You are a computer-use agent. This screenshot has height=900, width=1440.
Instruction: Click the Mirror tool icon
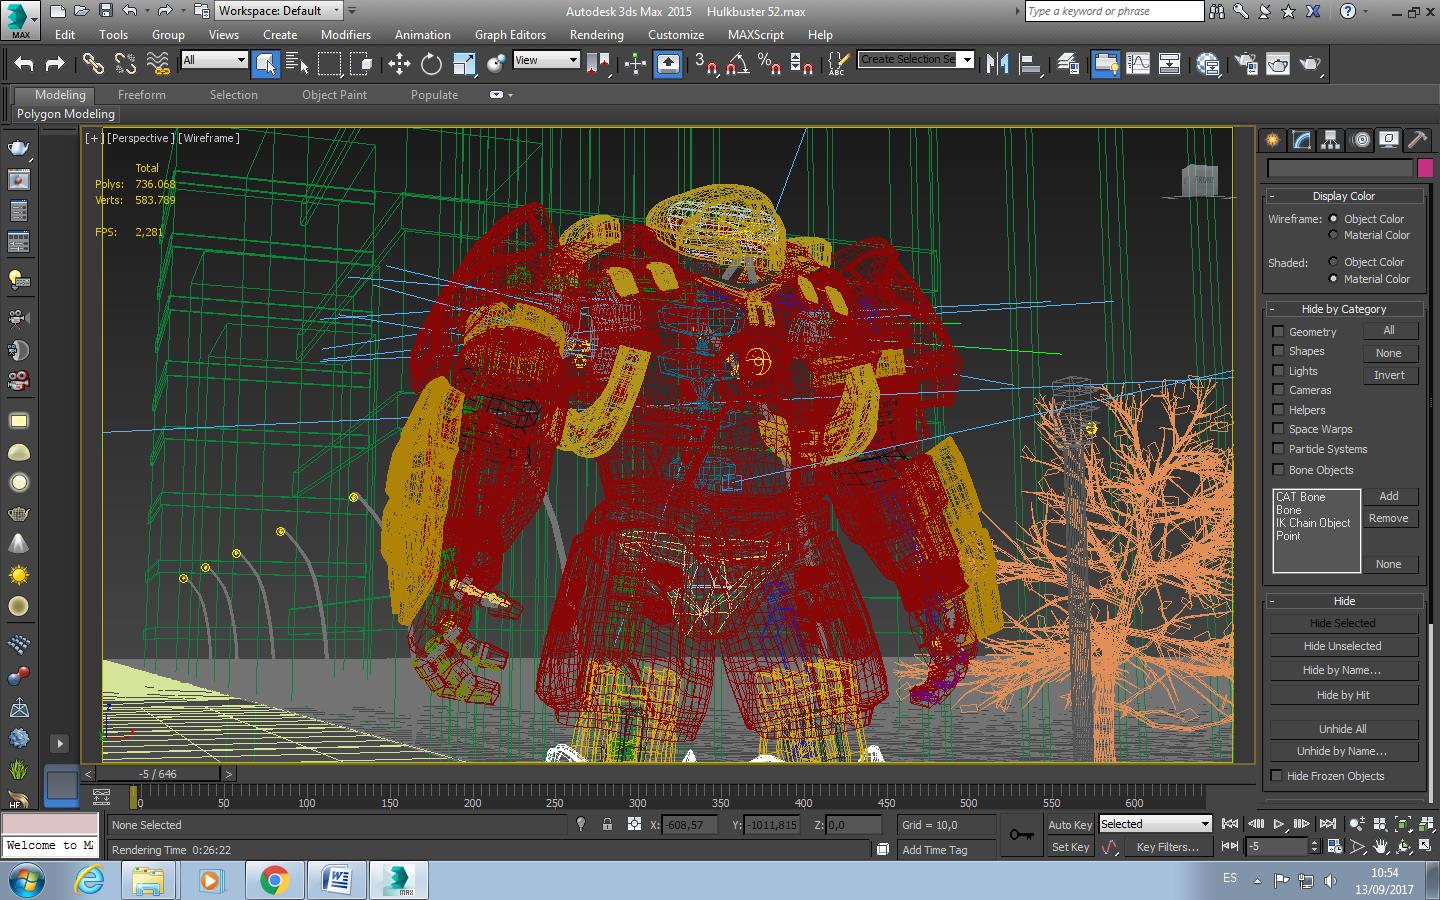997,64
